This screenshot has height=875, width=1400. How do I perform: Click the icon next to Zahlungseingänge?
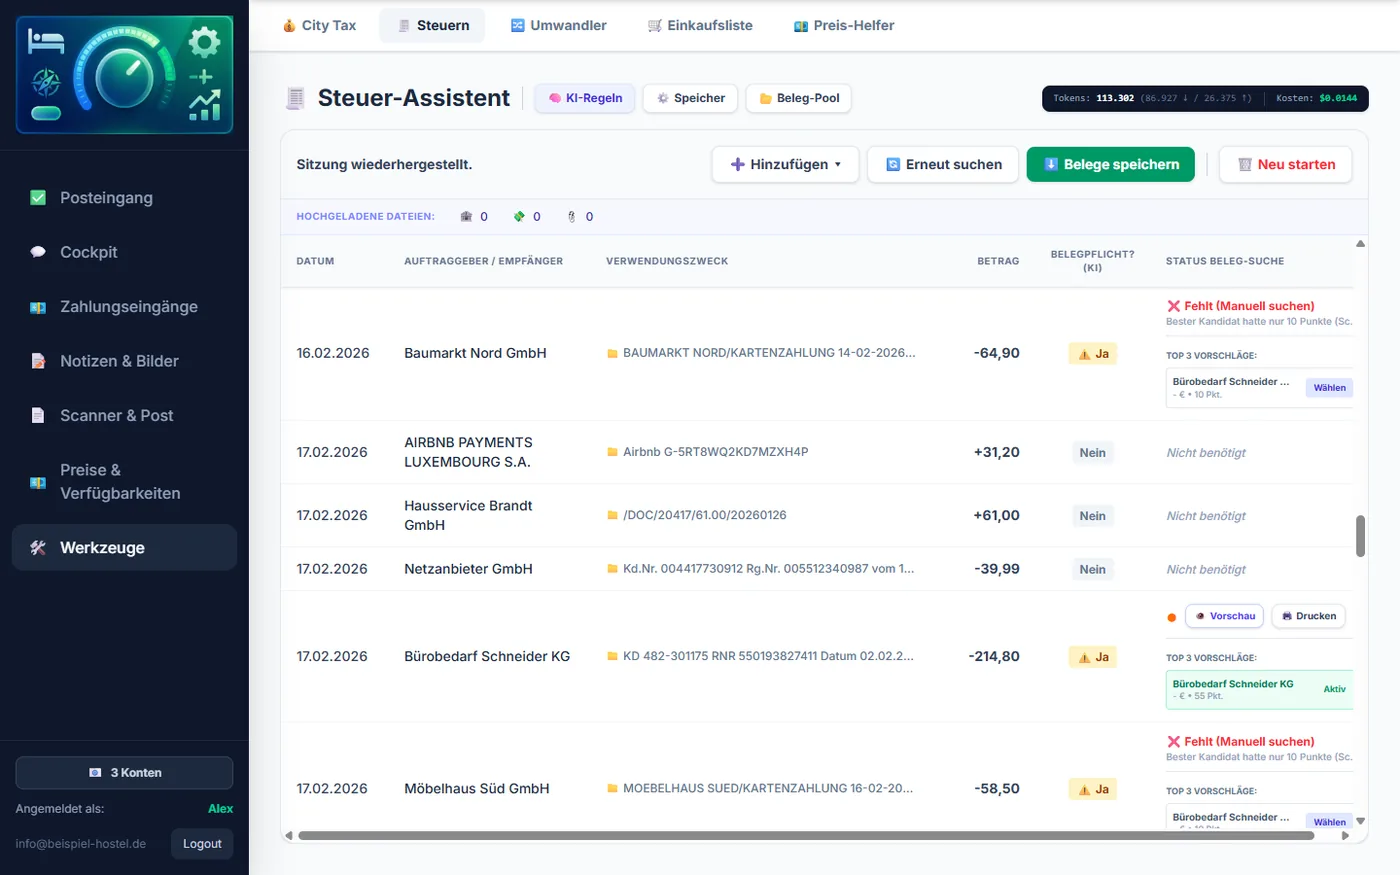click(38, 307)
